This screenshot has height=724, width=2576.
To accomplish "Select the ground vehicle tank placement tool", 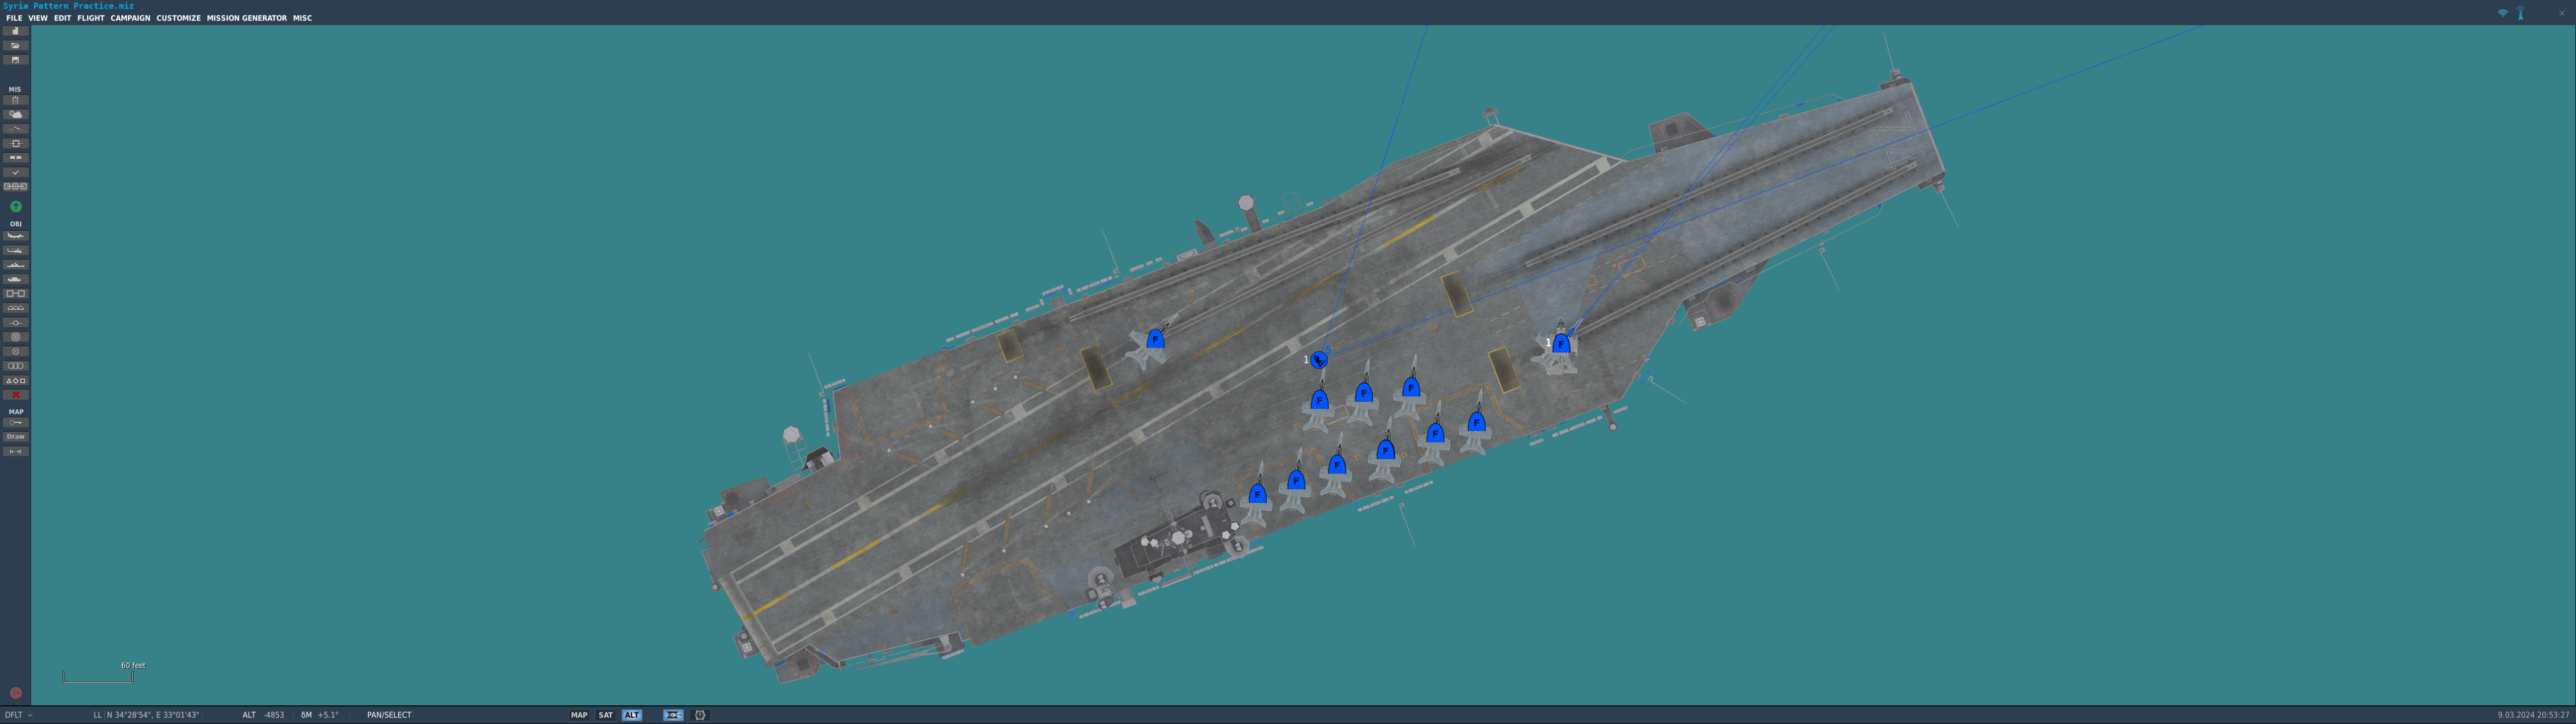I will (15, 279).
